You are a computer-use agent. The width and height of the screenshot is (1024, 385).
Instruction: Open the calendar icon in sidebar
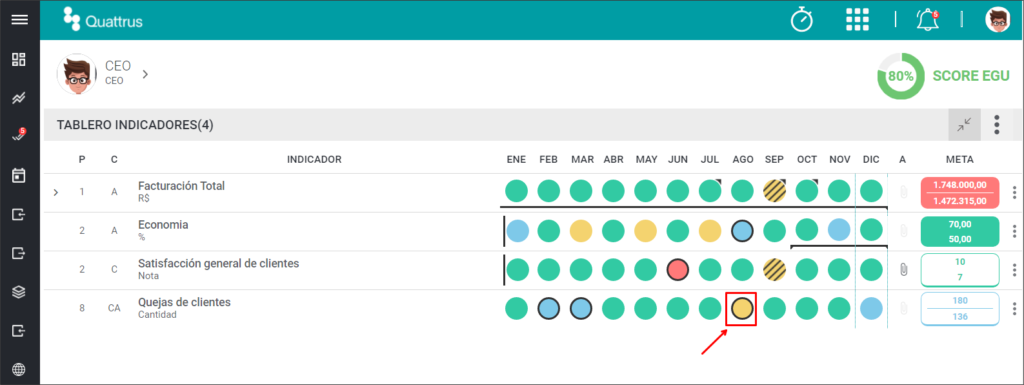pyautogui.click(x=19, y=176)
